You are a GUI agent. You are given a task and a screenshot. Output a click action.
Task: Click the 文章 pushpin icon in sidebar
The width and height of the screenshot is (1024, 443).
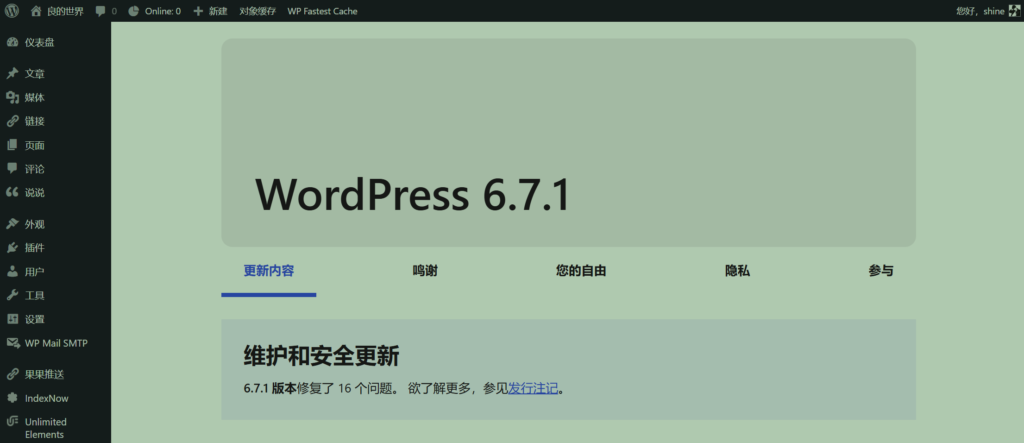12,74
